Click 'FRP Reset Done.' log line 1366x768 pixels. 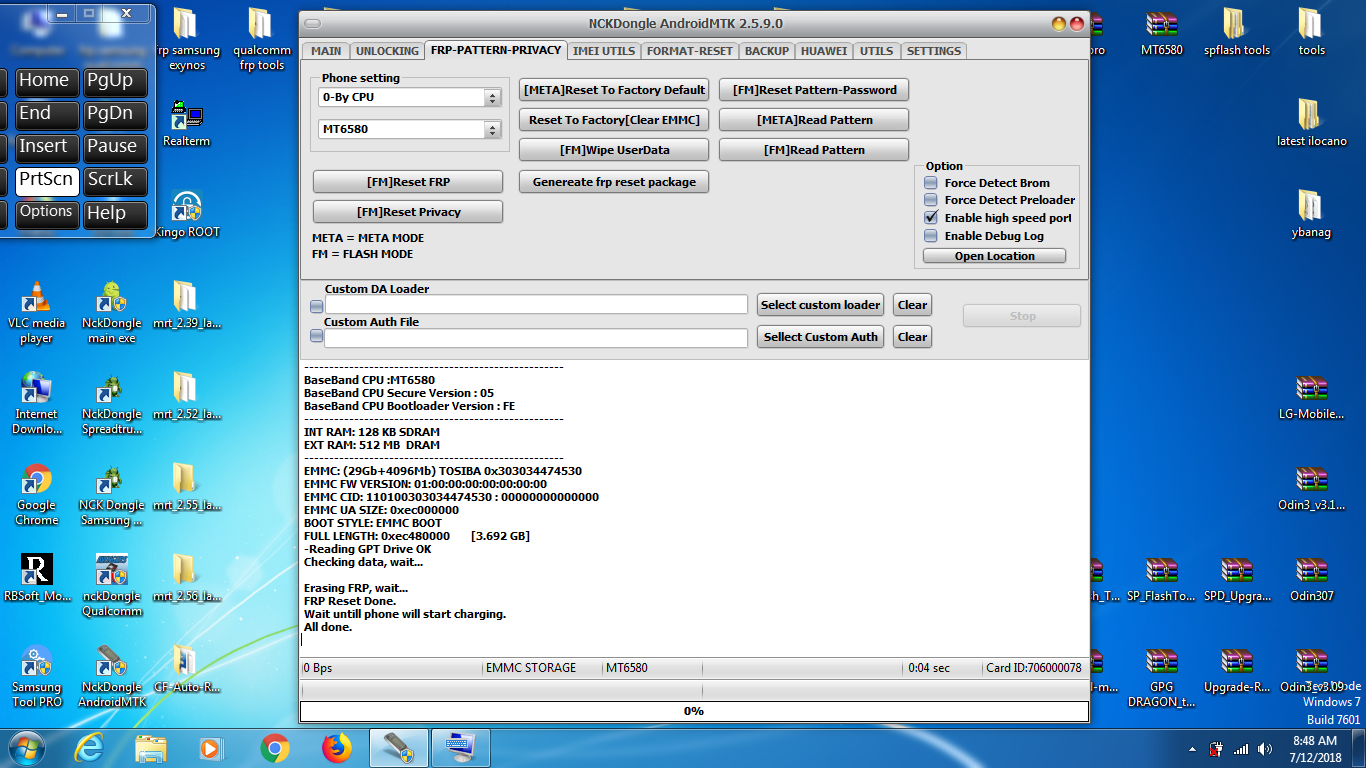[350, 601]
